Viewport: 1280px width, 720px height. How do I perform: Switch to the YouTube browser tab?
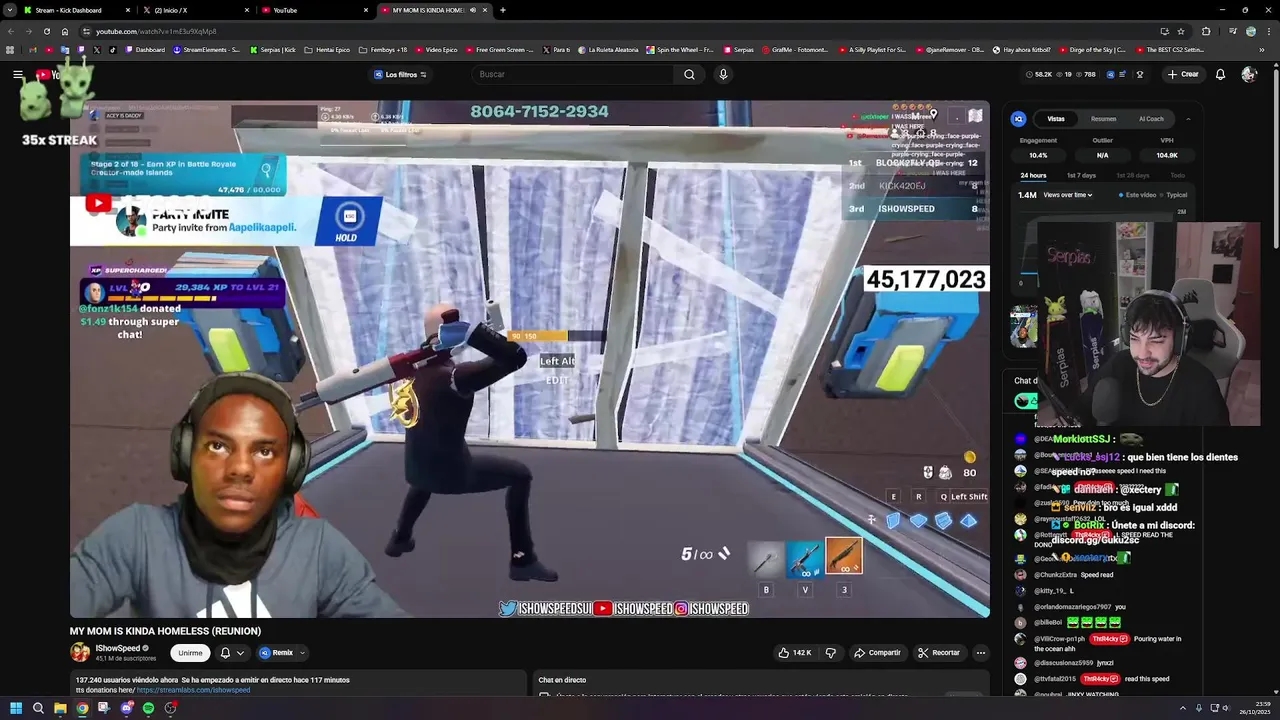pyautogui.click(x=313, y=10)
